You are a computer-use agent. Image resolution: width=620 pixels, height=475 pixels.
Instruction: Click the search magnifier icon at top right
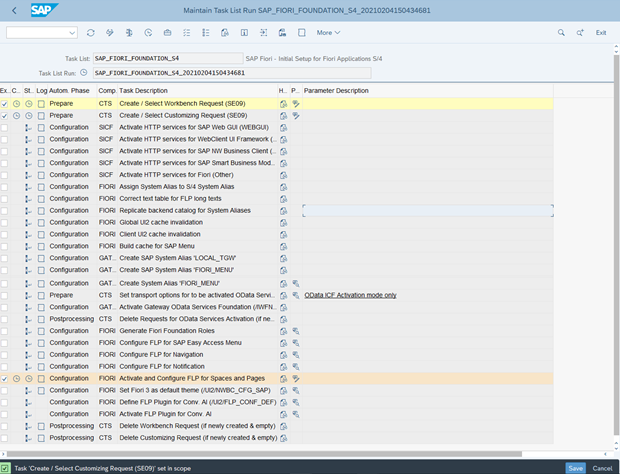point(561,33)
